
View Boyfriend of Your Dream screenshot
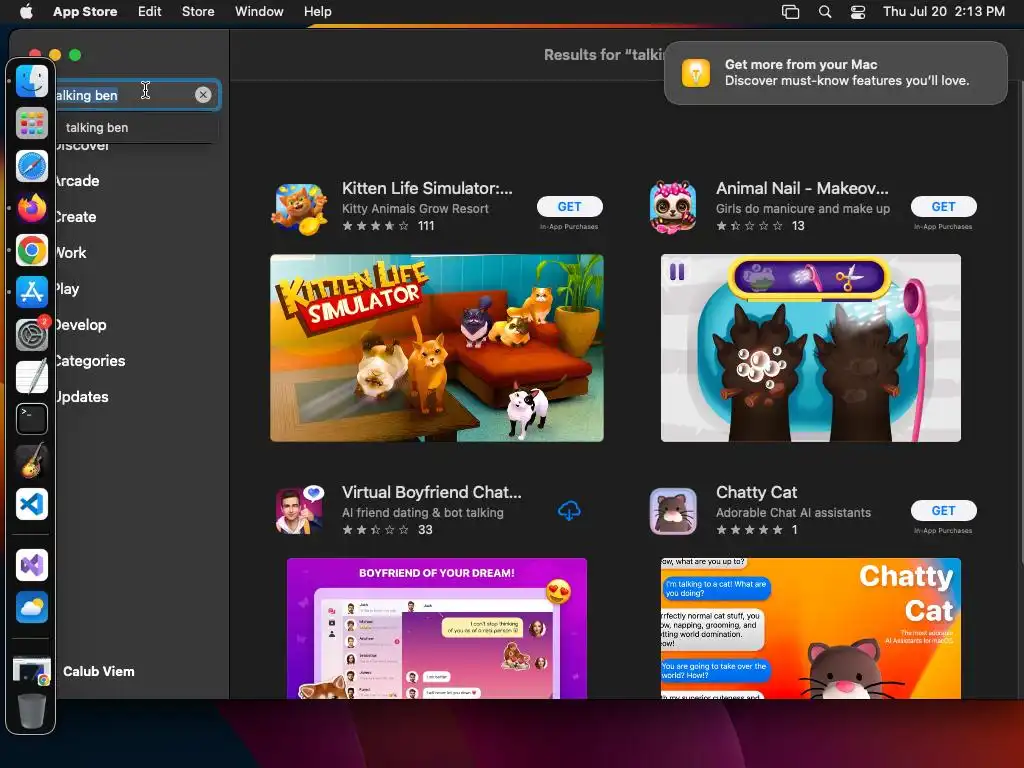(x=437, y=628)
